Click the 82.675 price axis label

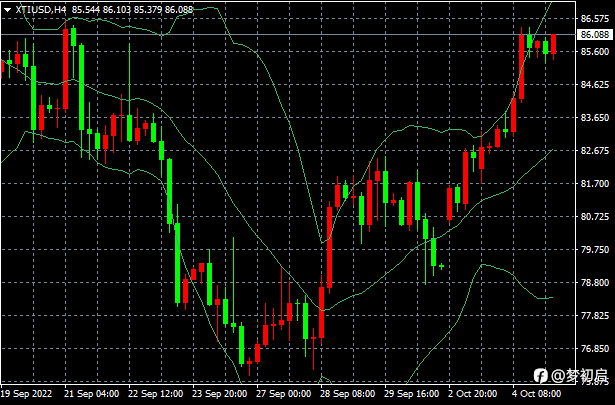pyautogui.click(x=595, y=151)
